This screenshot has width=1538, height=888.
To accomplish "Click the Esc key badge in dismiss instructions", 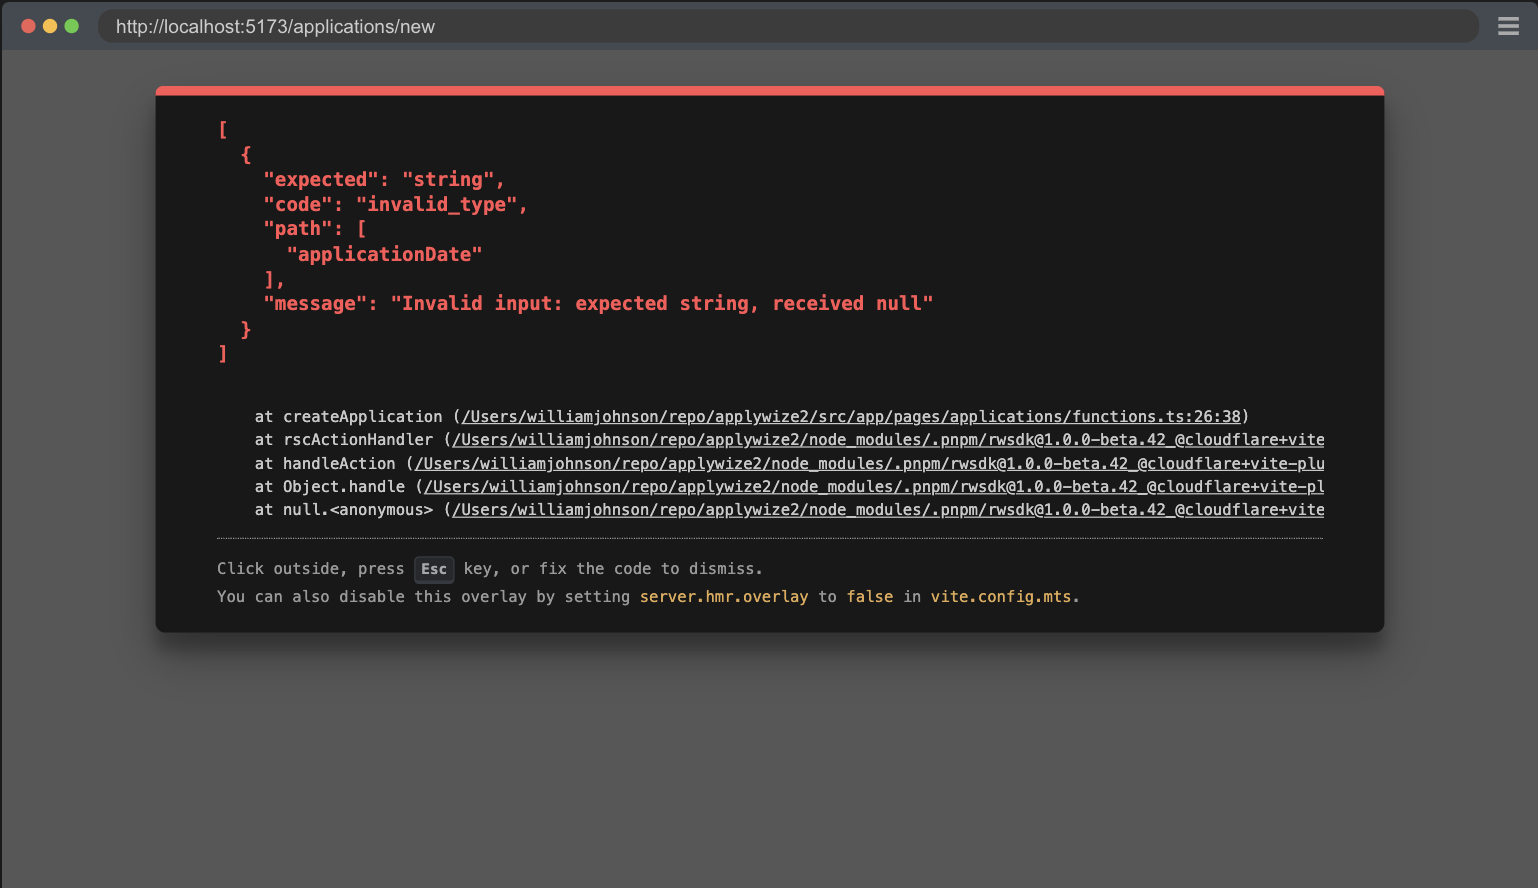I will 434,569.
